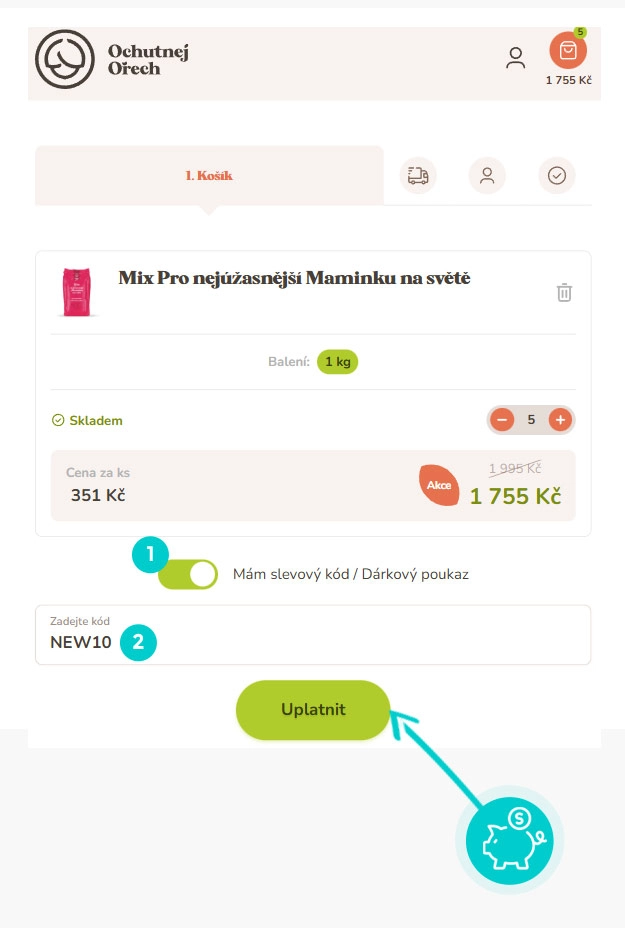The image size is (625, 928).
Task: Click the order confirmation checkmark step icon
Action: 557,175
